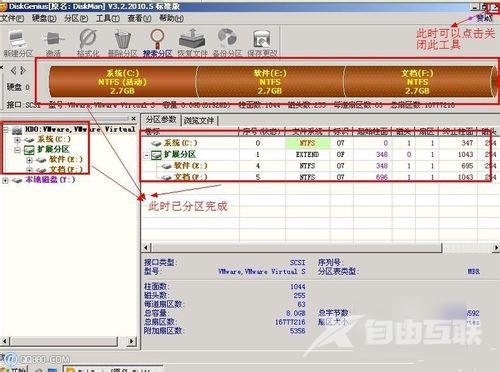The width and height of the screenshot is (500, 372).
Task: Click the 终止柱面 column header
Action: [x=458, y=132]
